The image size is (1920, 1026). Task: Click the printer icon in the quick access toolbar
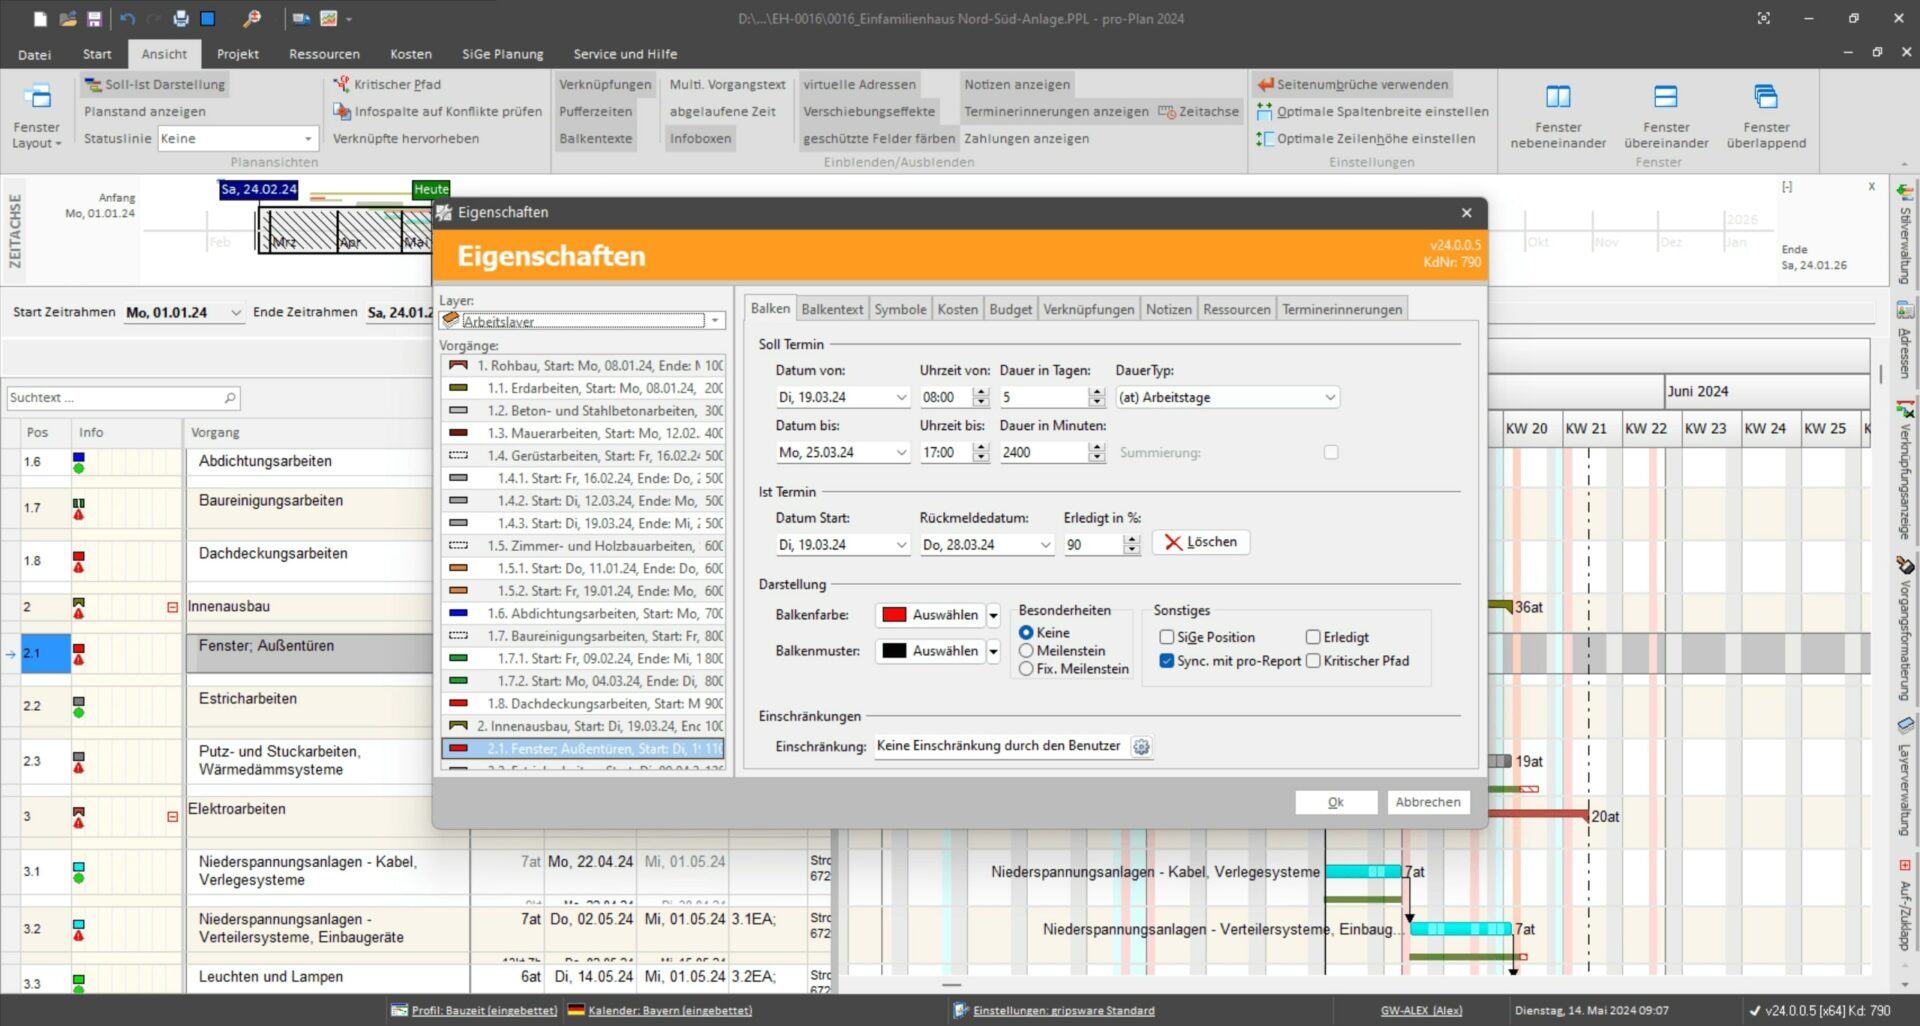pyautogui.click(x=180, y=18)
